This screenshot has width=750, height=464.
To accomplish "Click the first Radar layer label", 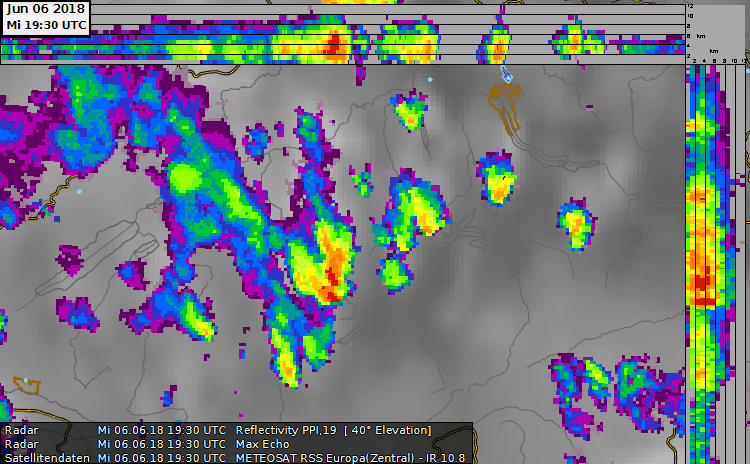I will (x=20, y=430).
